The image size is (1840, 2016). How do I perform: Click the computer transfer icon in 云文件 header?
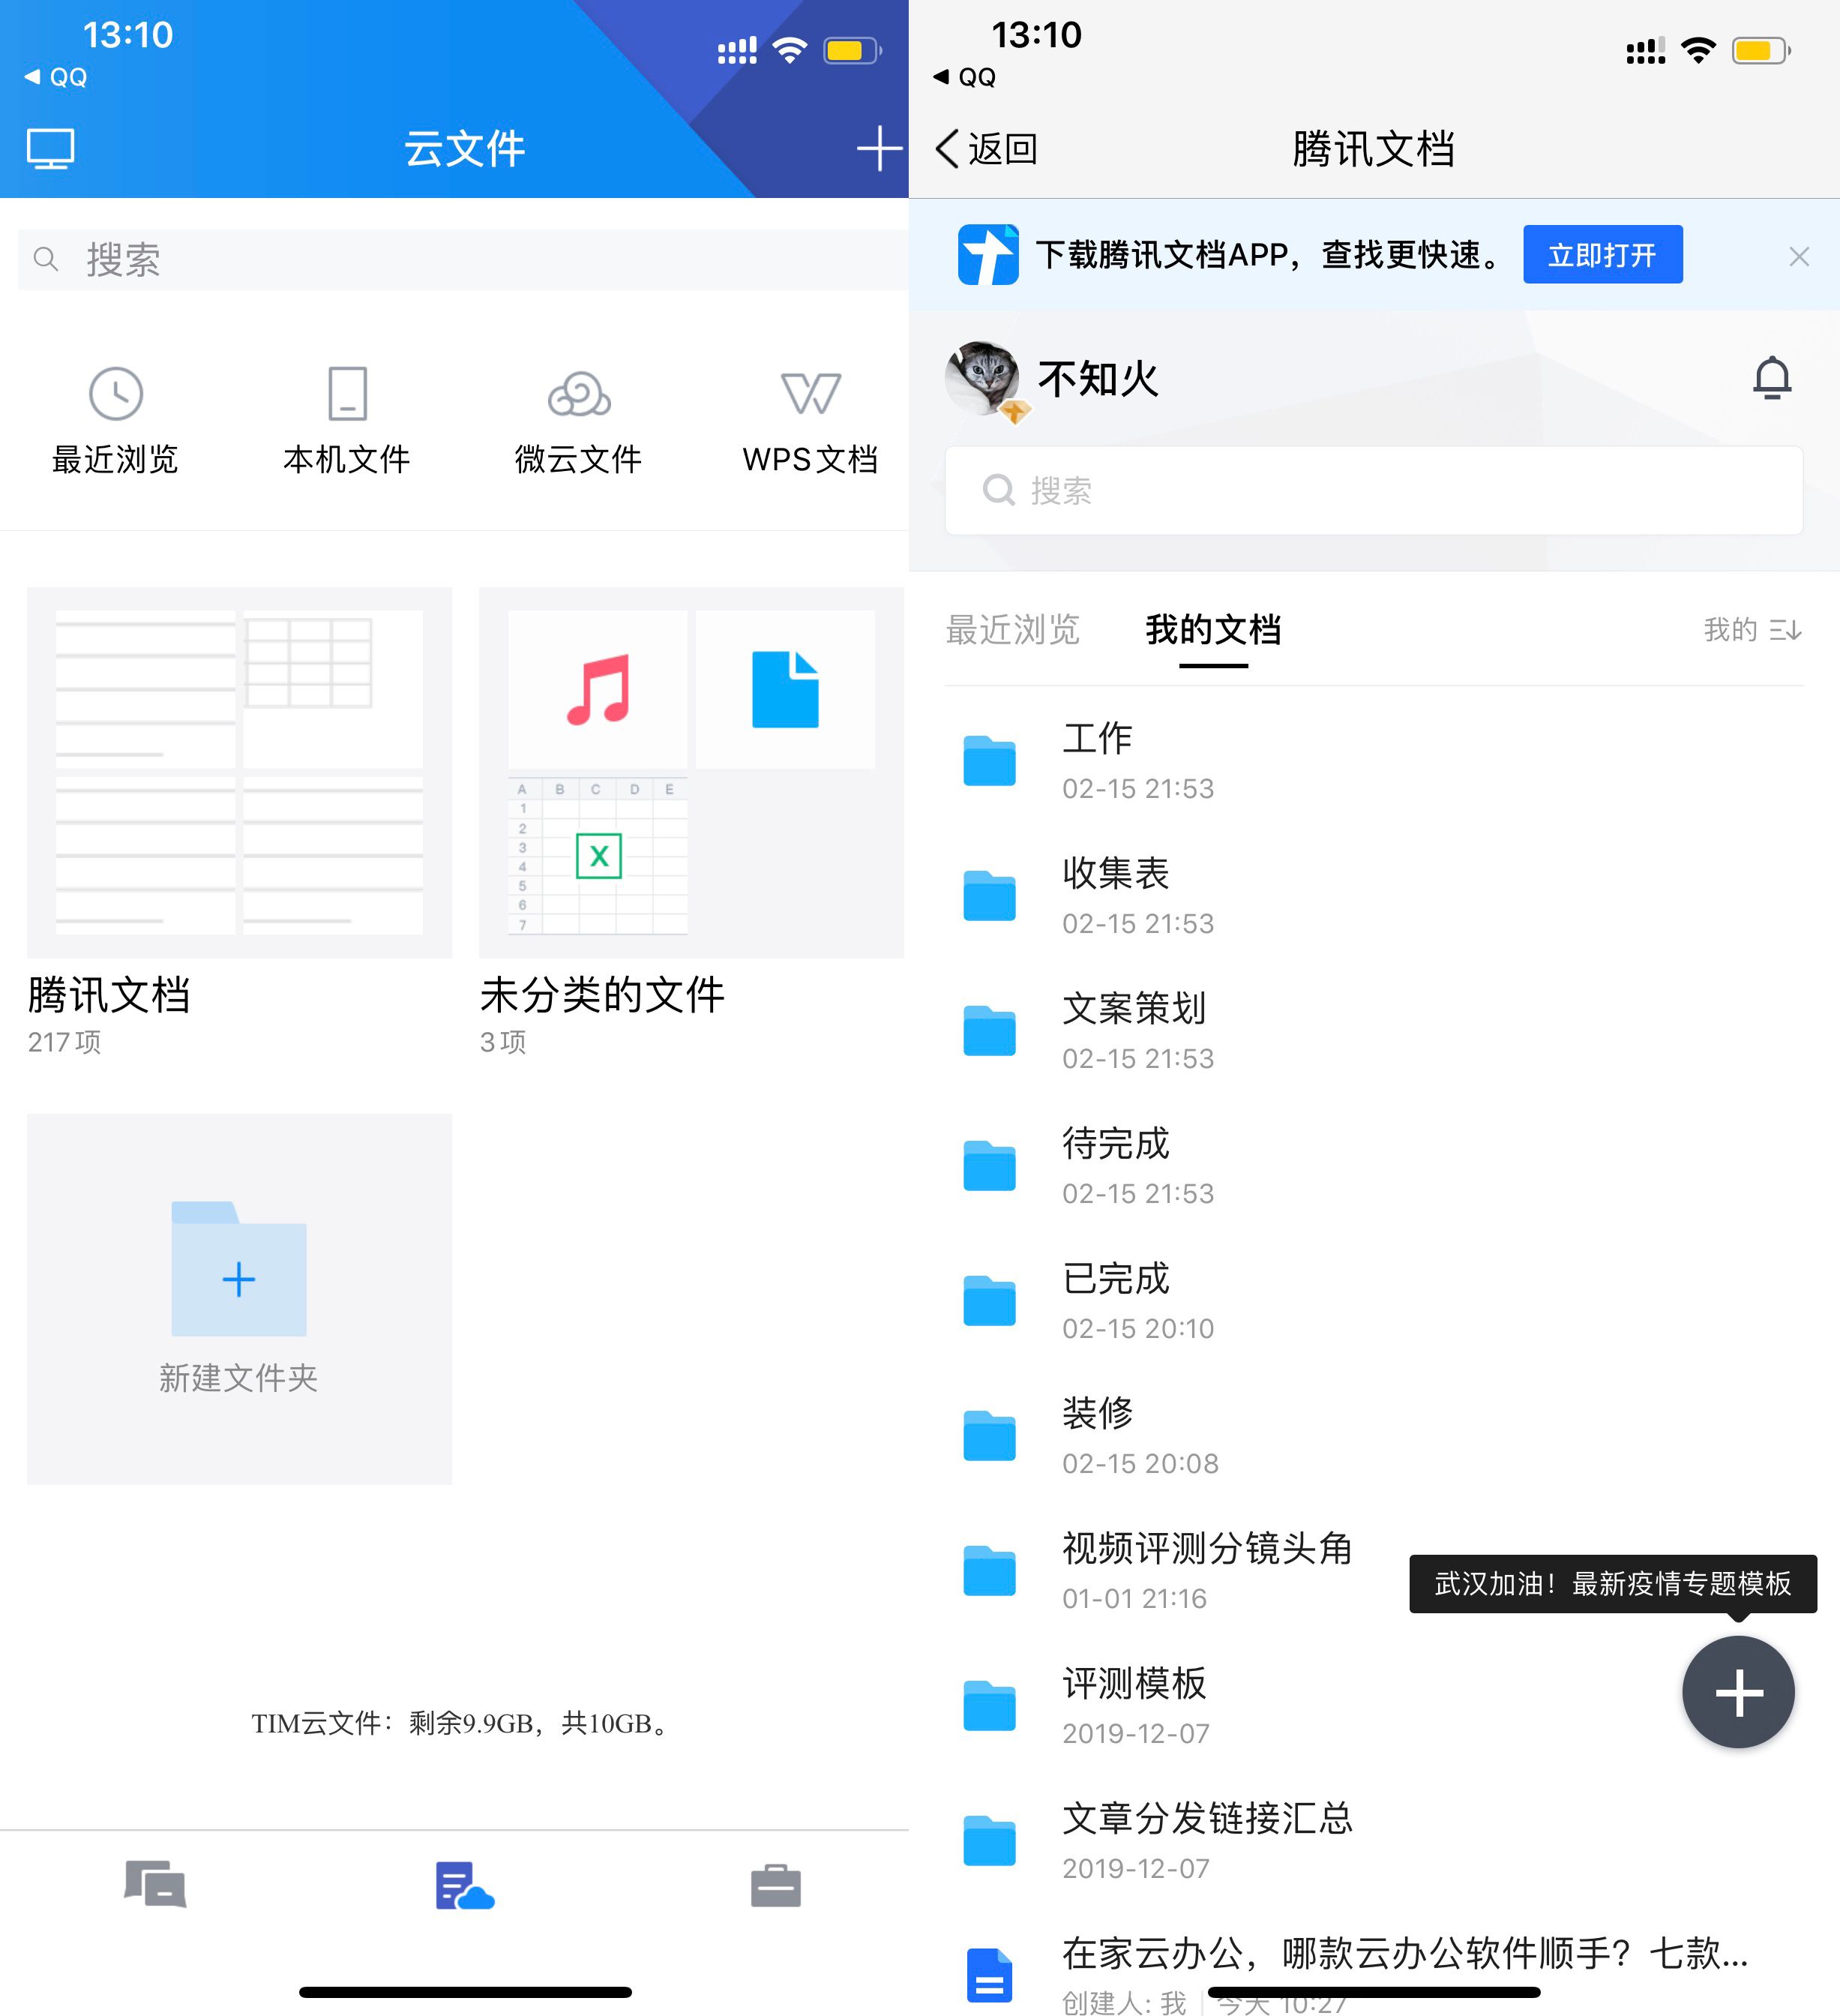50,147
